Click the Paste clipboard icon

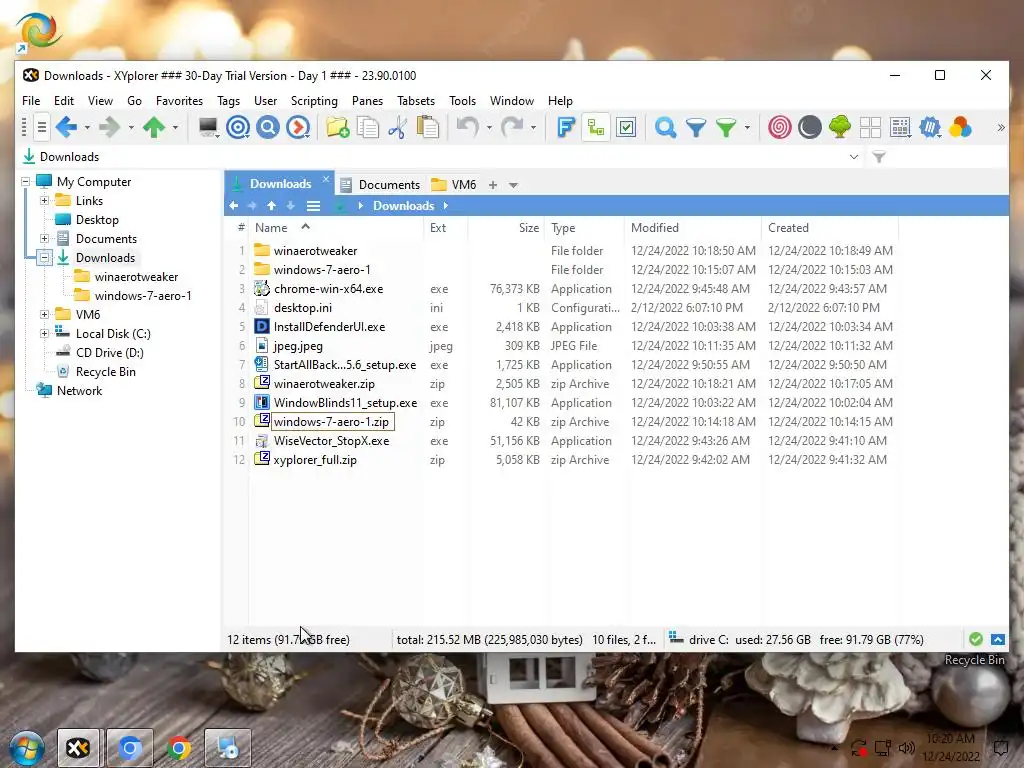tap(428, 127)
